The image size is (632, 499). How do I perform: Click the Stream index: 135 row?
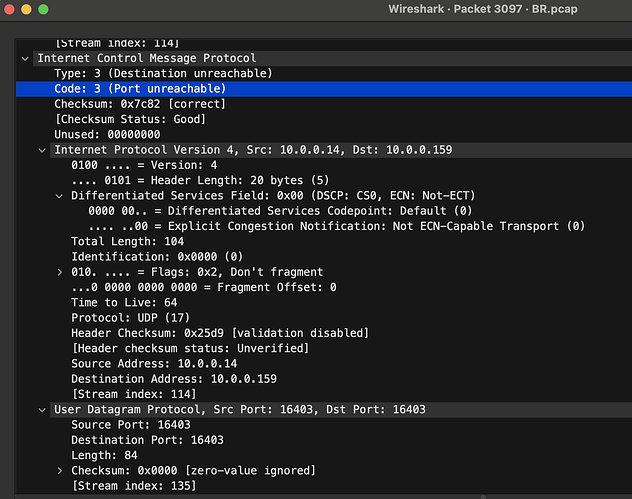(x=133, y=486)
